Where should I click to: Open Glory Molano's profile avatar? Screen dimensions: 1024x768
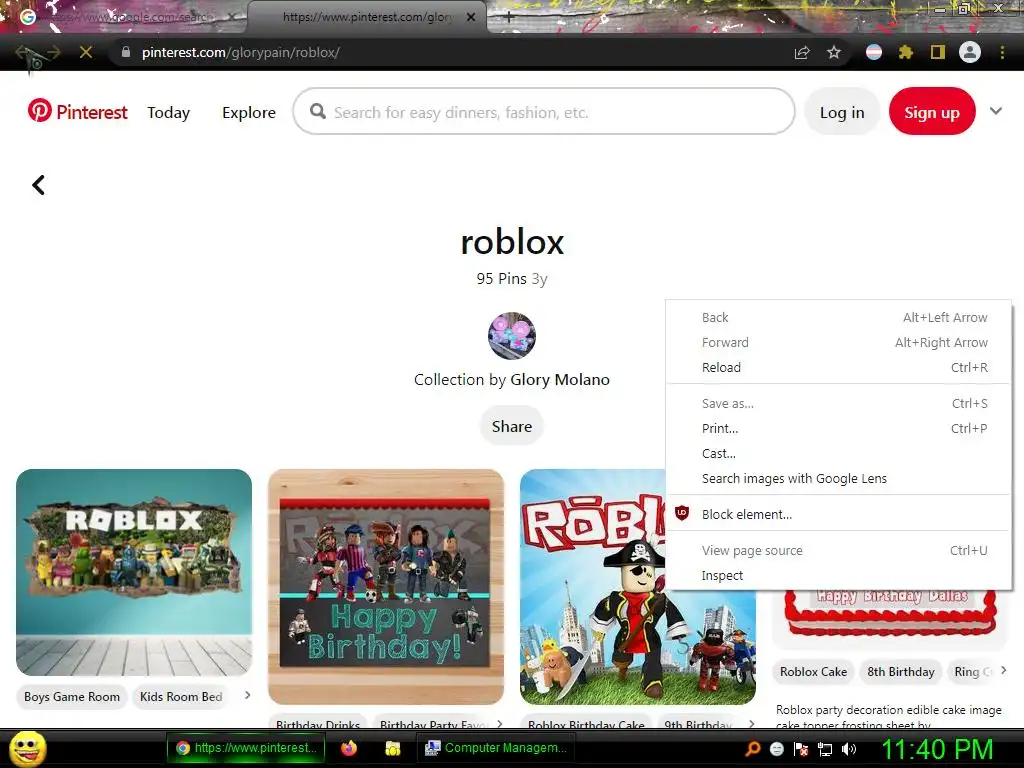coord(512,336)
